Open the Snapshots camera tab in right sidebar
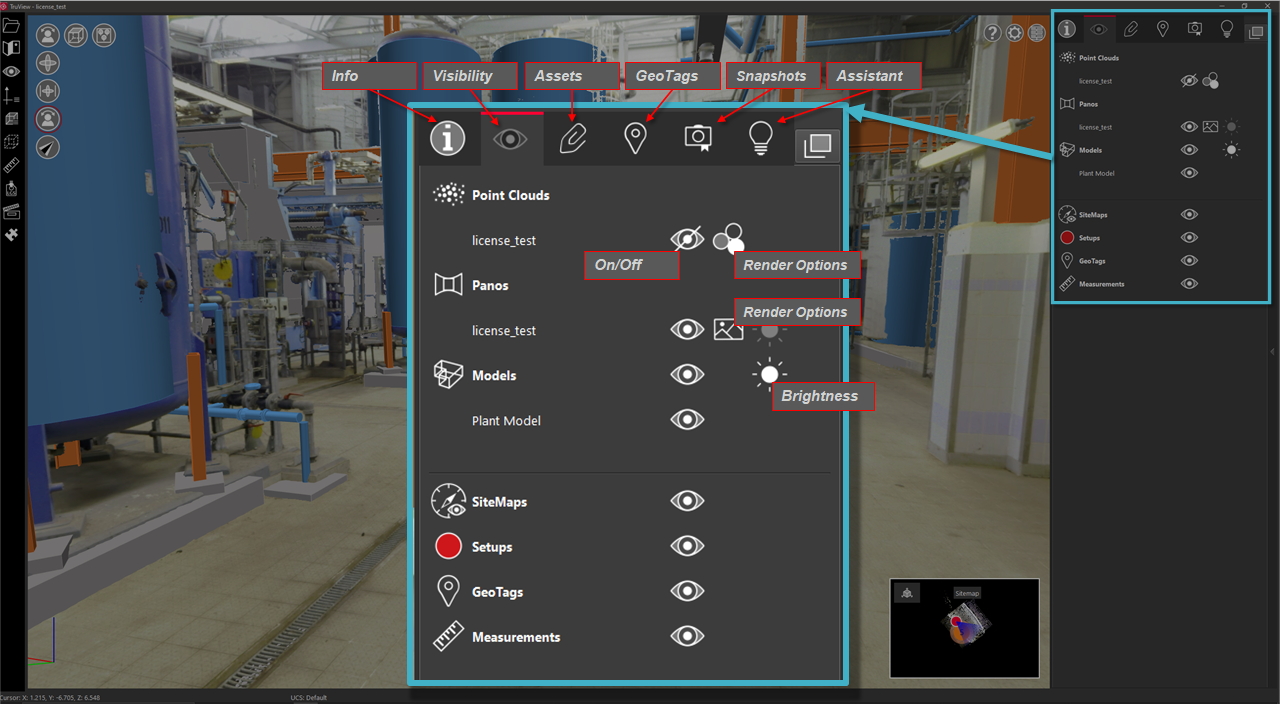This screenshot has width=1280, height=706. 1194,29
